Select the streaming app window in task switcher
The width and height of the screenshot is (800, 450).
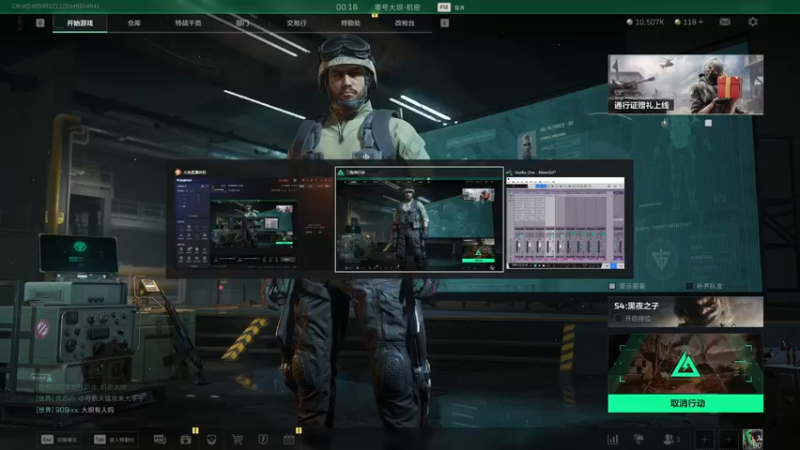(x=251, y=218)
